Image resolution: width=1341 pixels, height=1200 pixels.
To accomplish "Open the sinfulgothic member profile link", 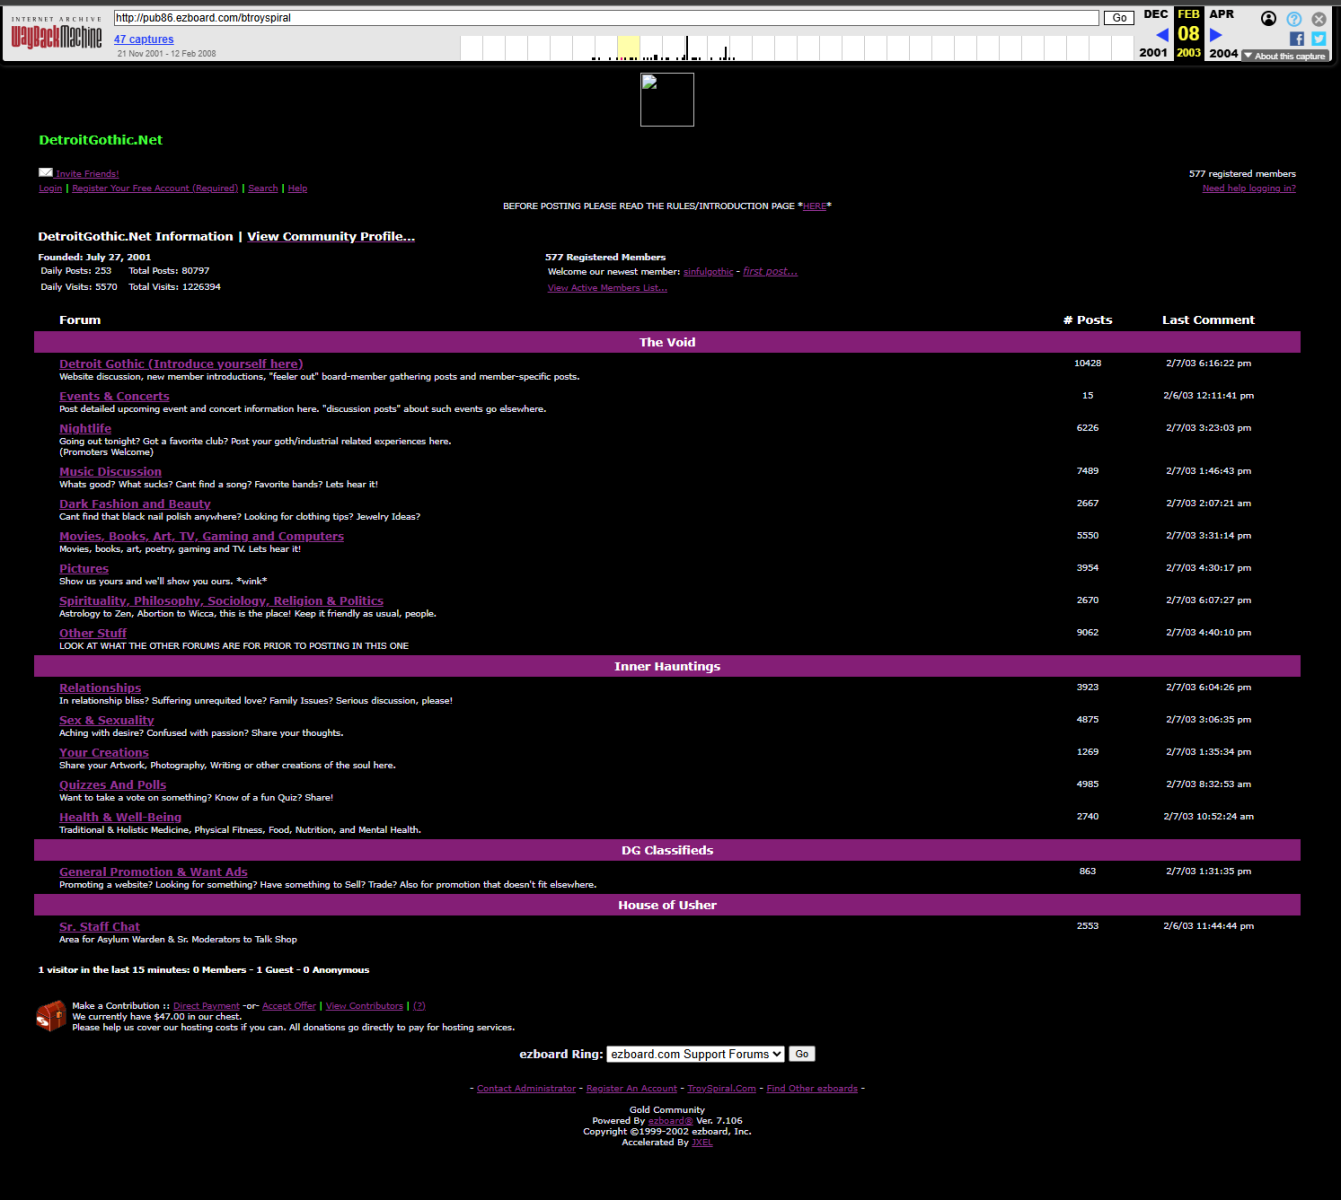I will tap(708, 271).
